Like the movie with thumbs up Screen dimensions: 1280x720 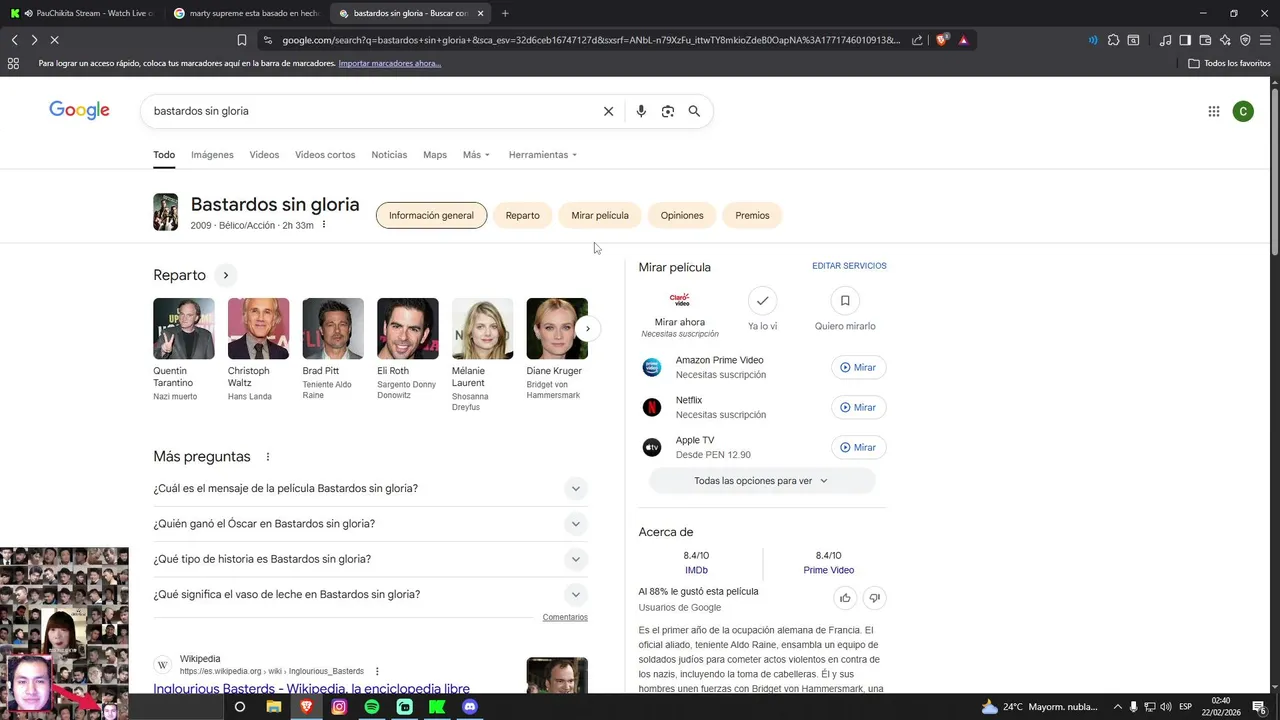pos(845,598)
